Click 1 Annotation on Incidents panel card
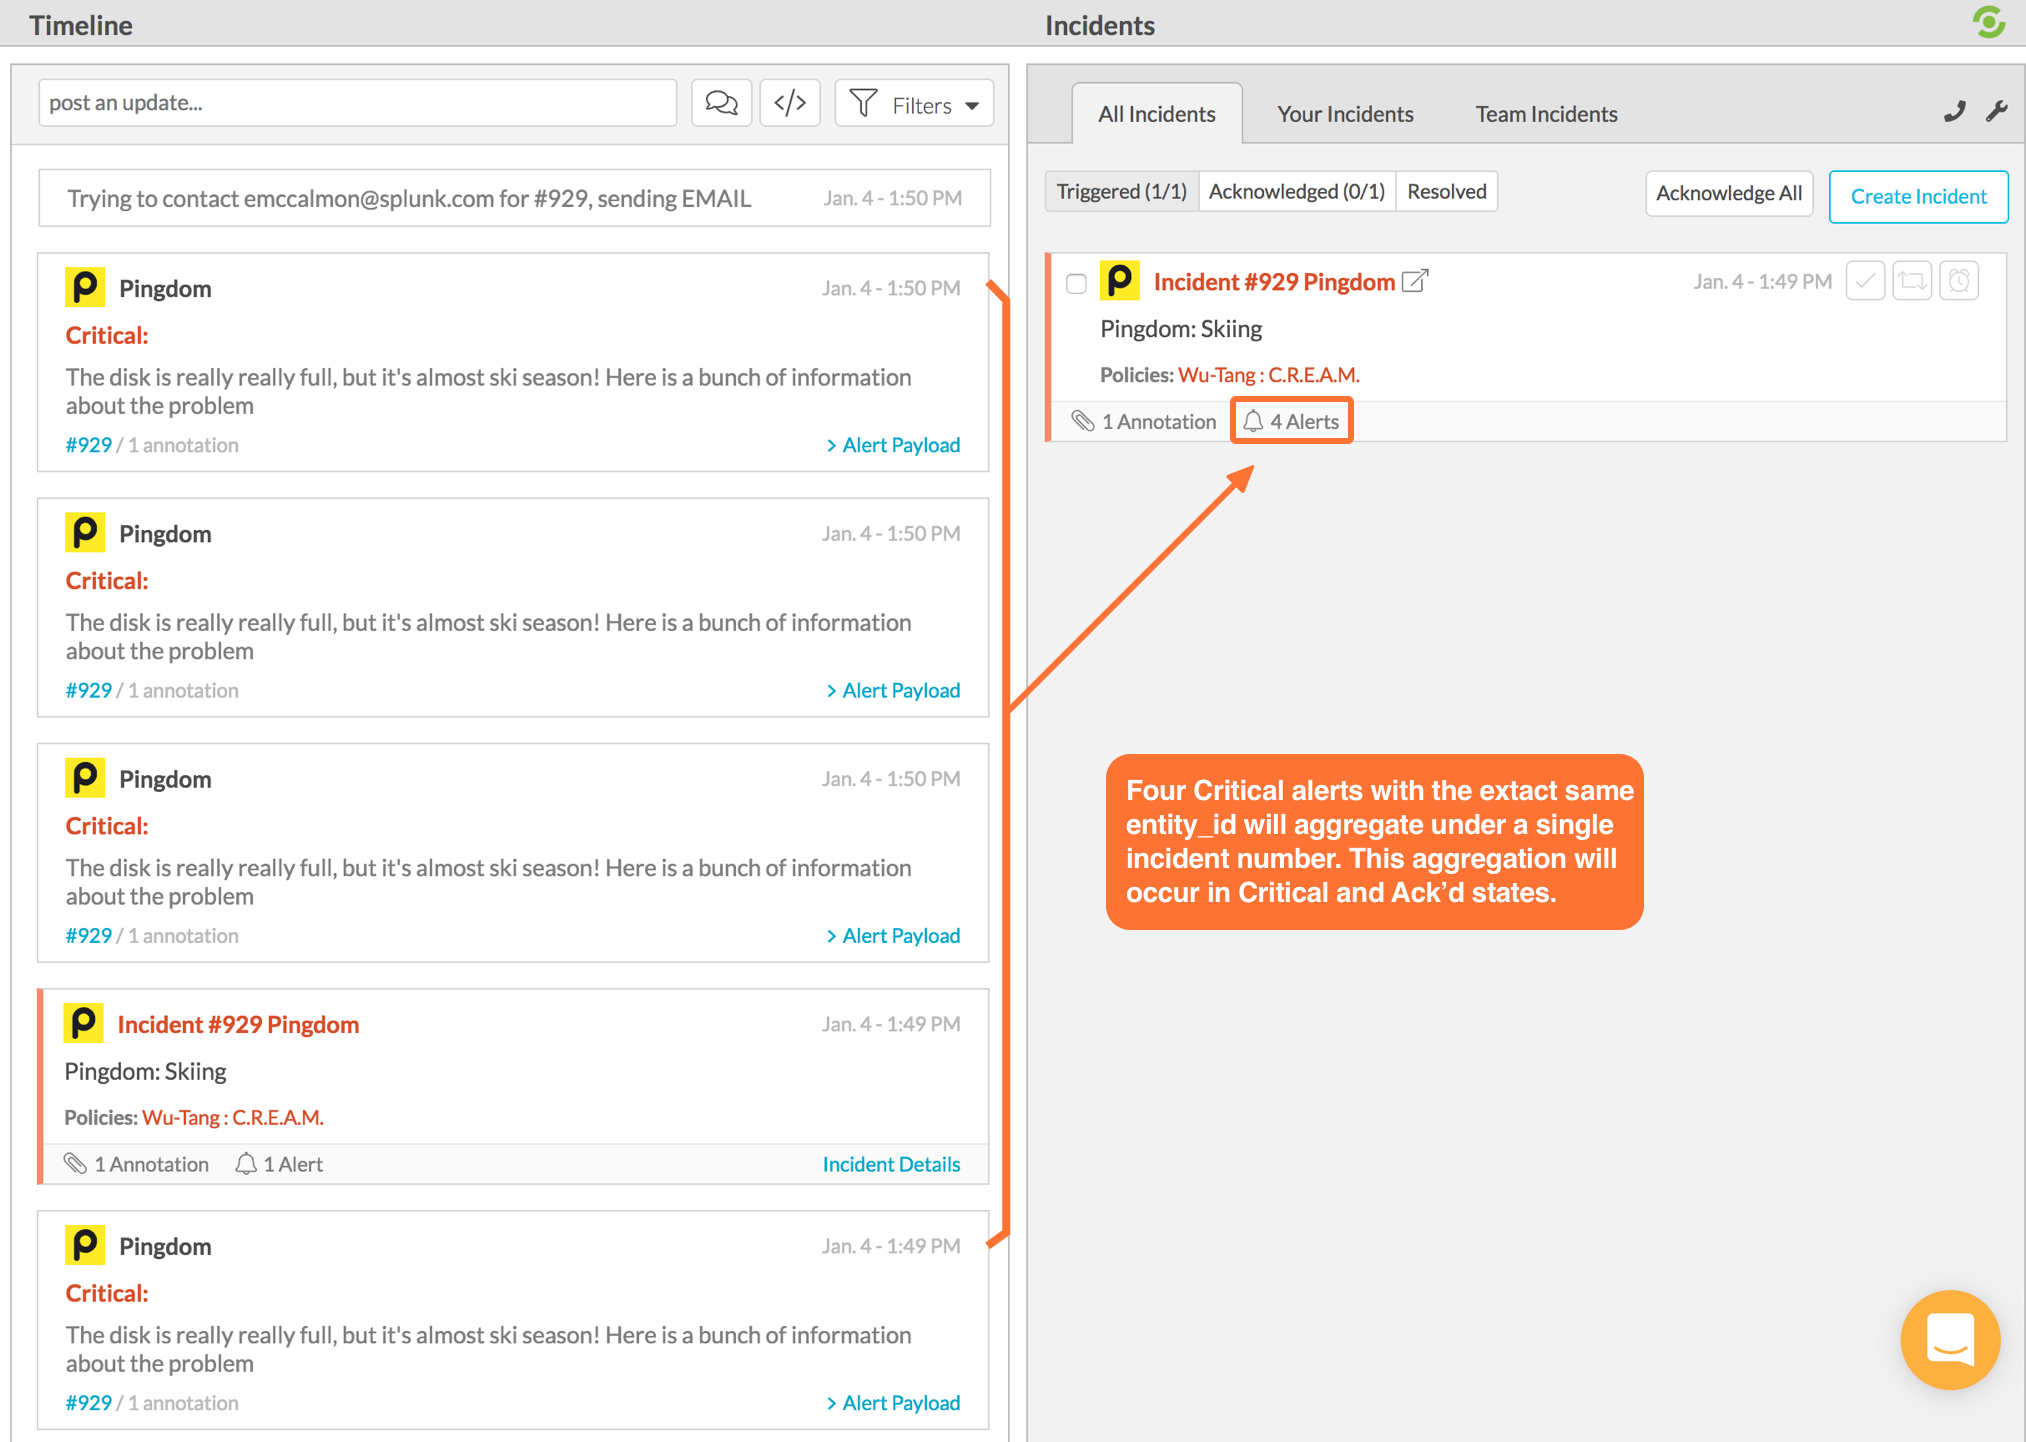This screenshot has height=1442, width=2026. [1144, 422]
